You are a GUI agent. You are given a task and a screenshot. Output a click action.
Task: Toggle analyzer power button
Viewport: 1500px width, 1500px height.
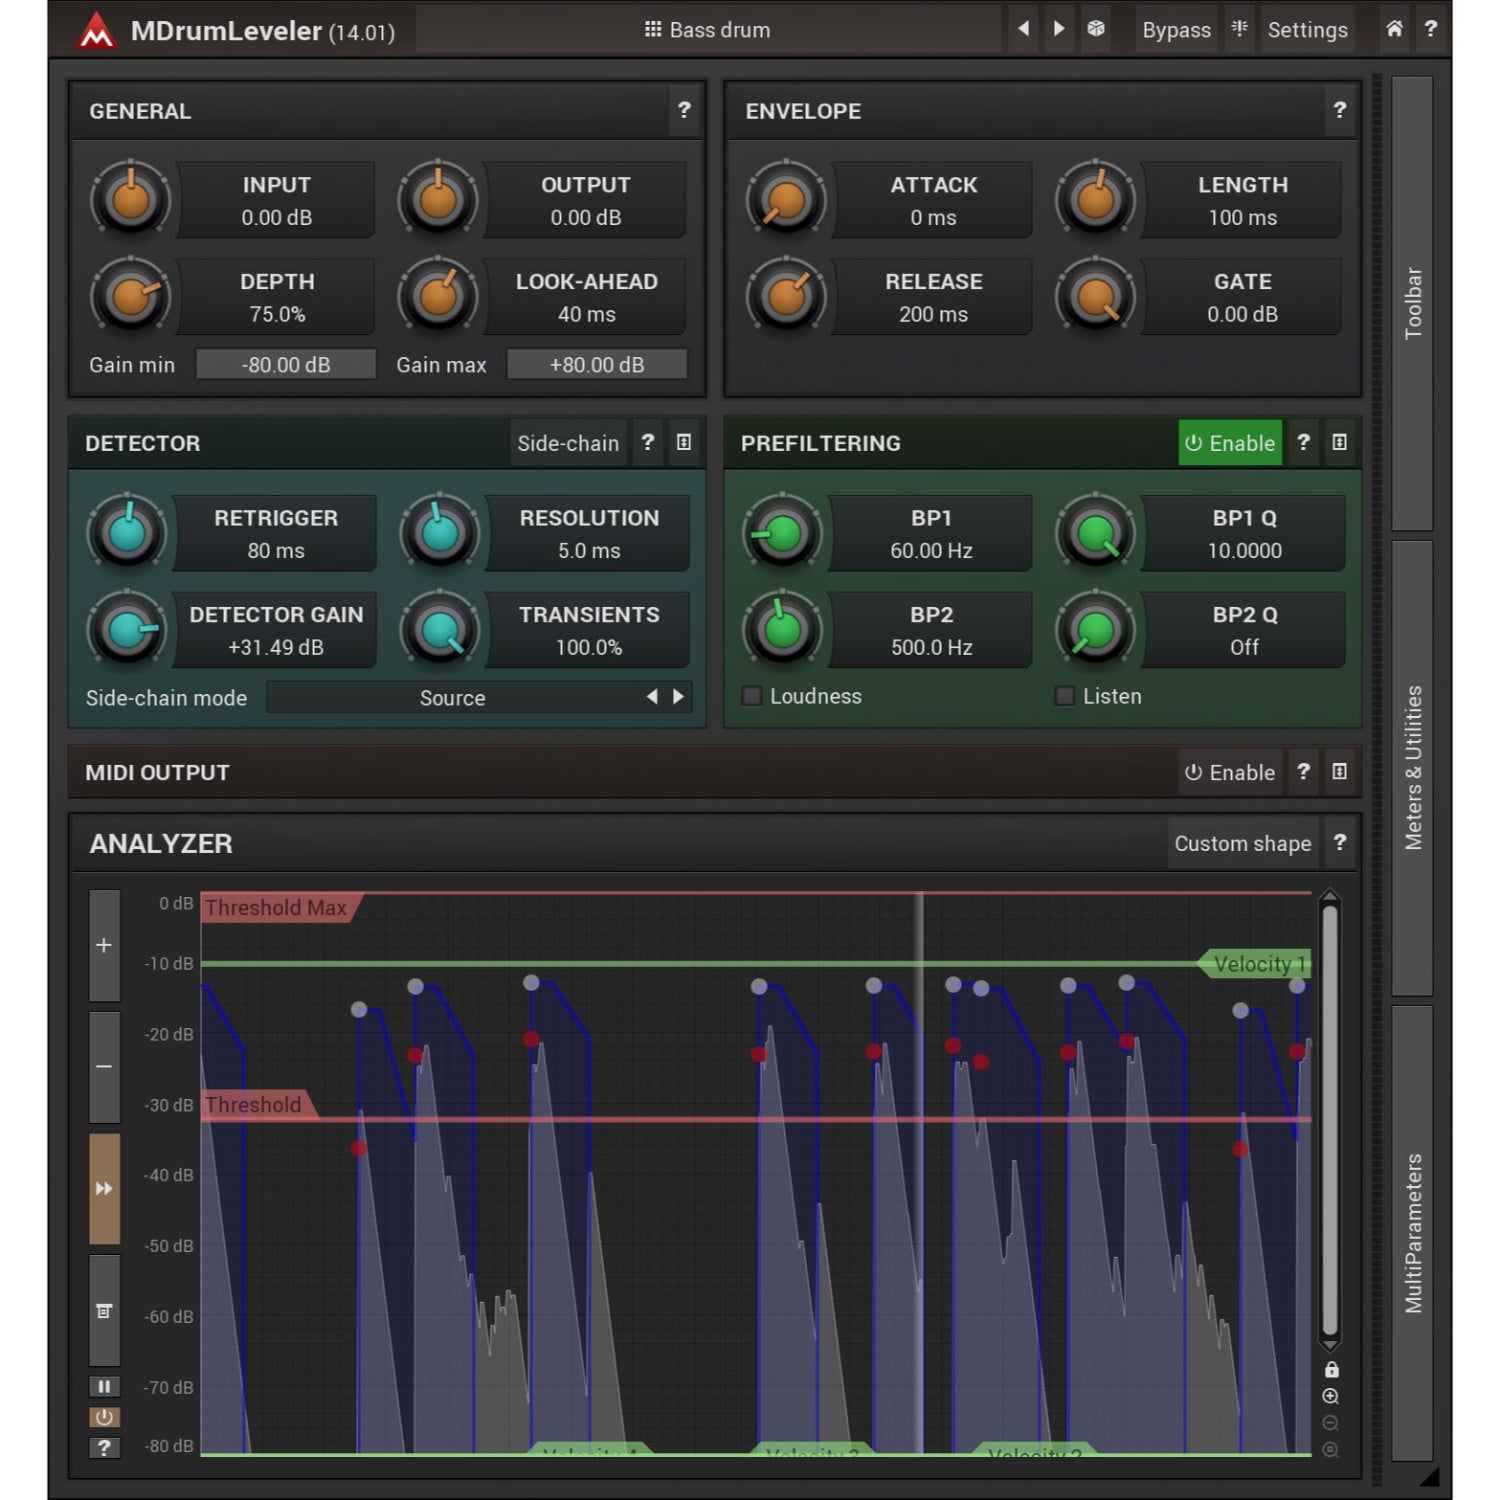(104, 1417)
